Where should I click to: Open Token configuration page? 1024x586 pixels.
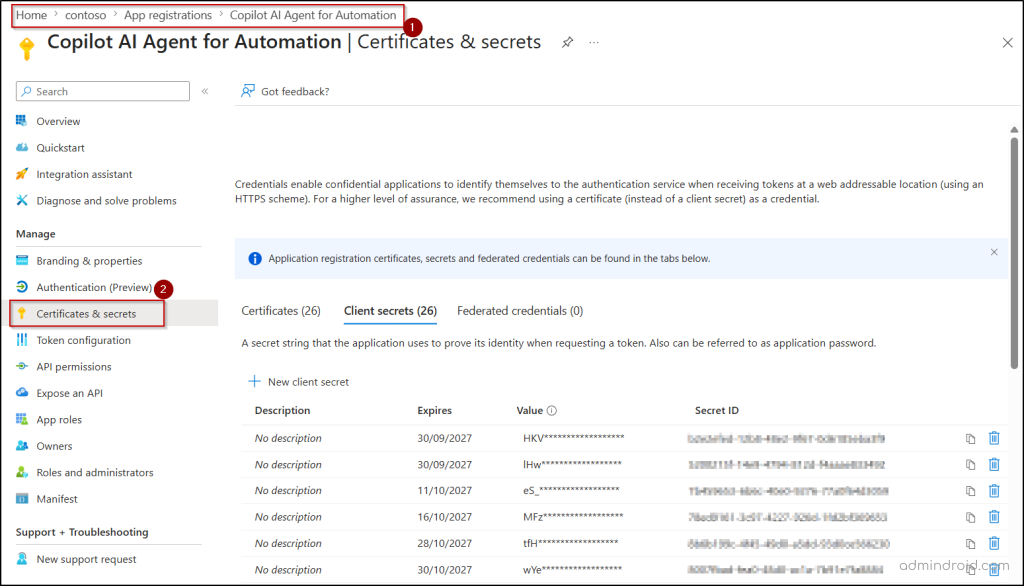pos(84,340)
